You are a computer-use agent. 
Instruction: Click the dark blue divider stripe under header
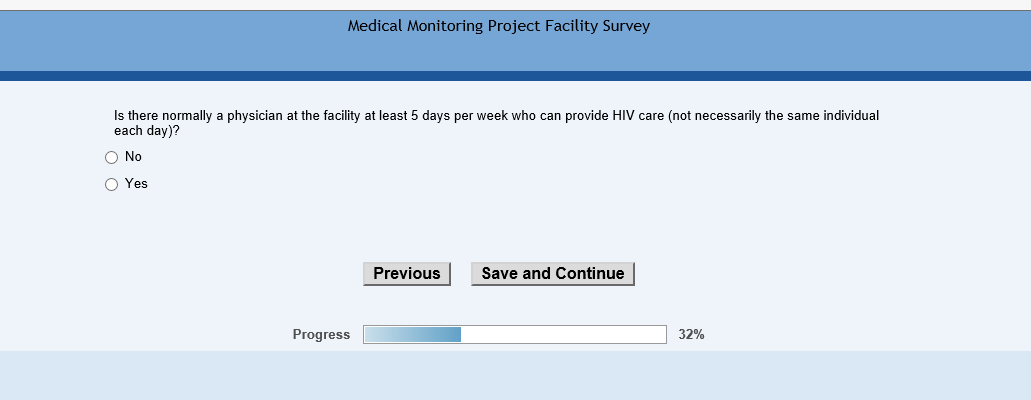[515, 76]
